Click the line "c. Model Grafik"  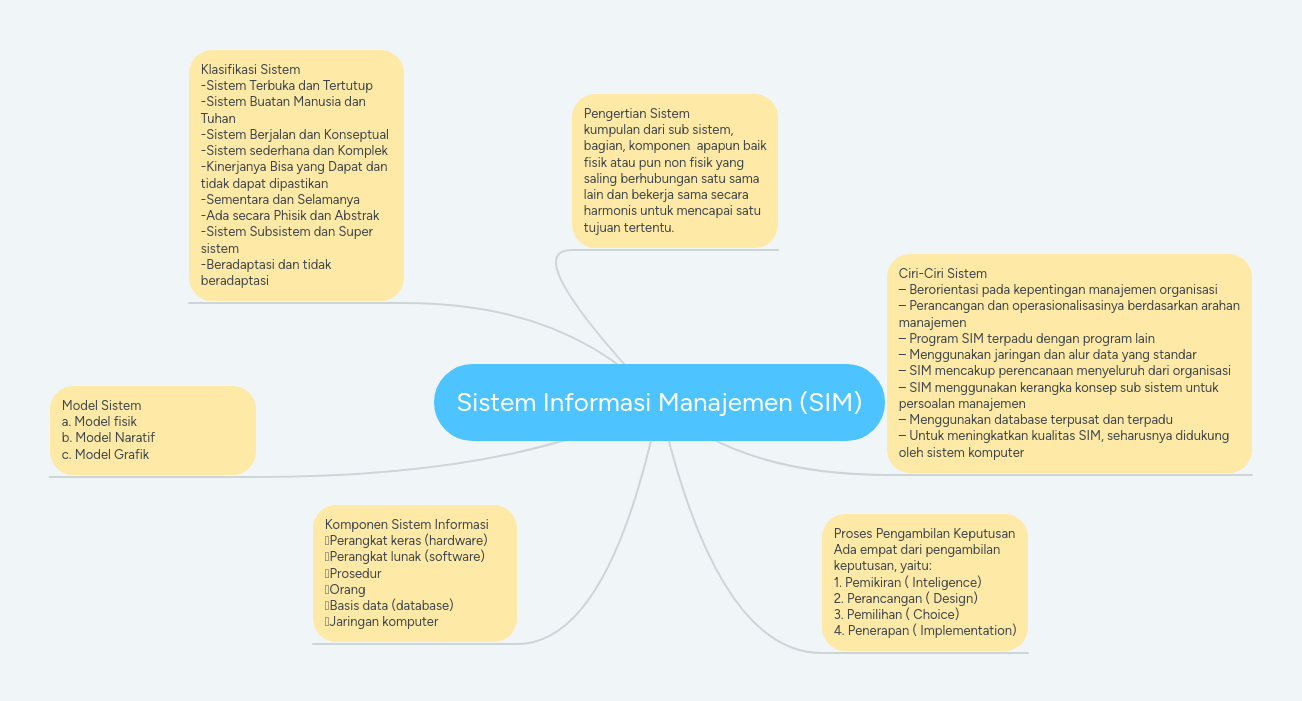[x=105, y=453]
